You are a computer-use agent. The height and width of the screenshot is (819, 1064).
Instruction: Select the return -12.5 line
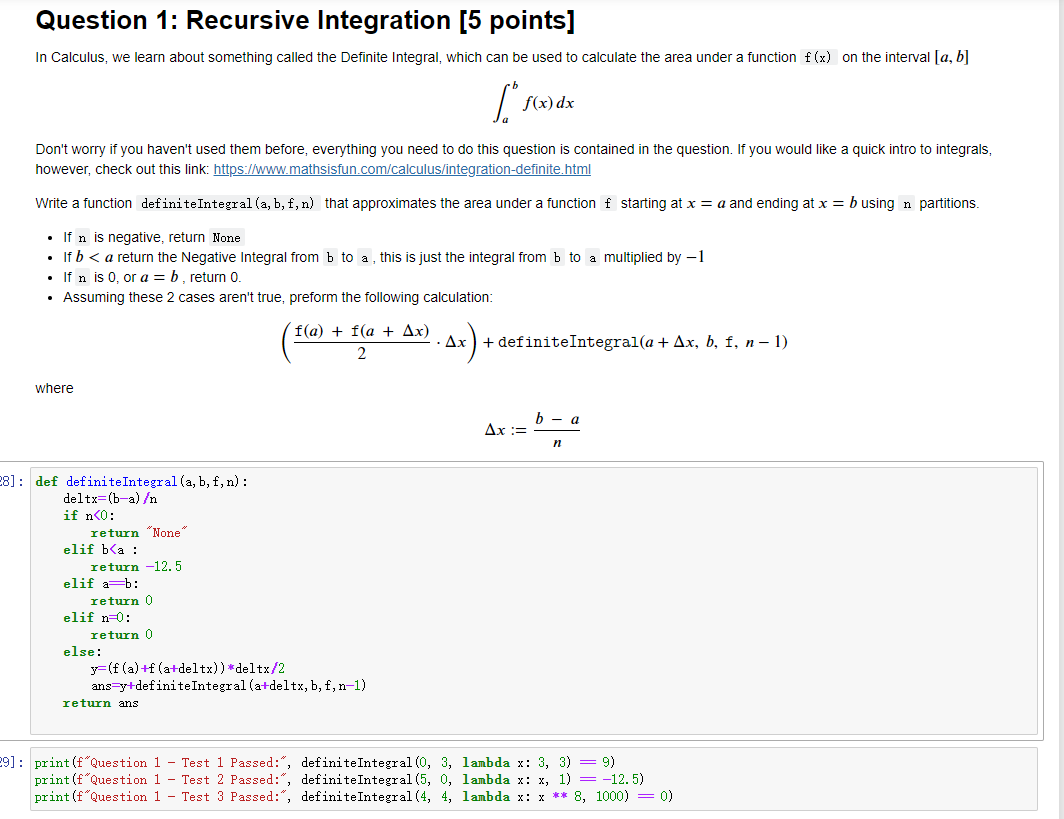[137, 568]
